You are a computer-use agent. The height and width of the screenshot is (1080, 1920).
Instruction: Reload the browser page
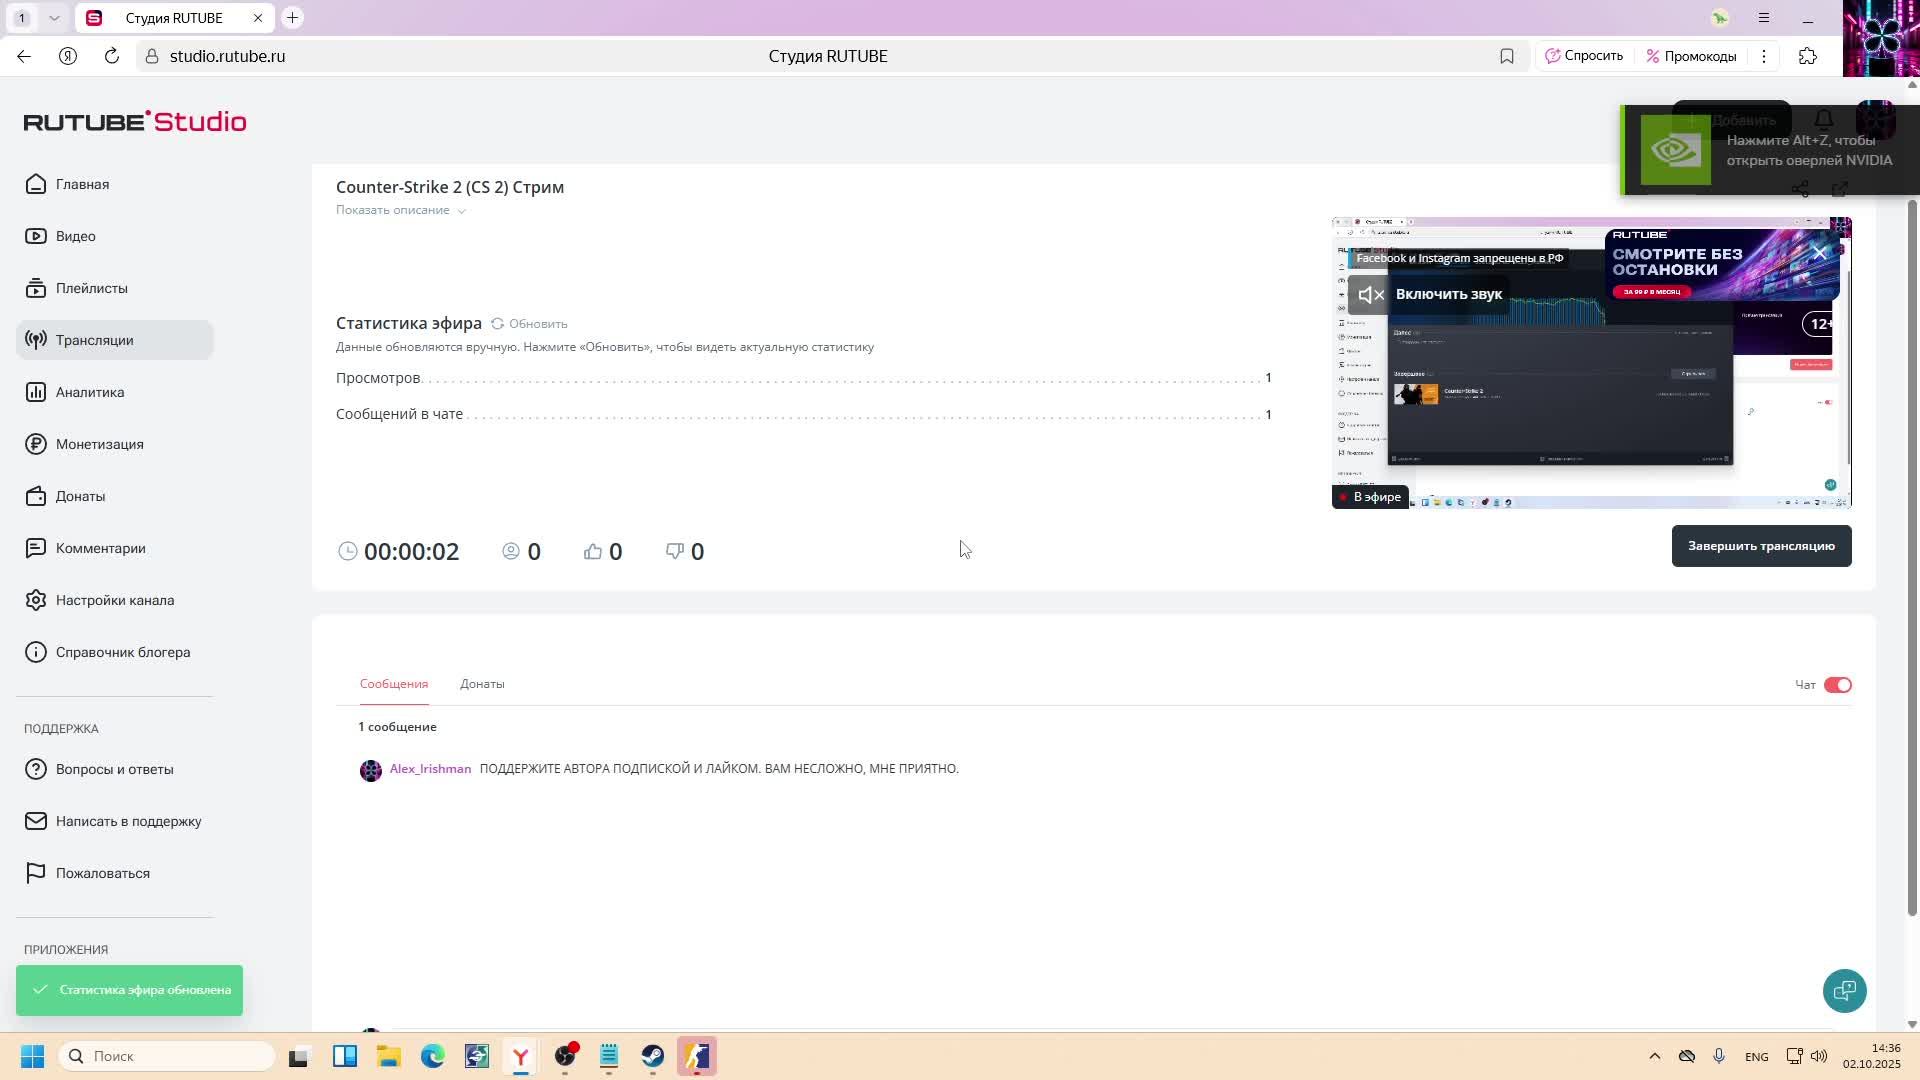point(112,56)
